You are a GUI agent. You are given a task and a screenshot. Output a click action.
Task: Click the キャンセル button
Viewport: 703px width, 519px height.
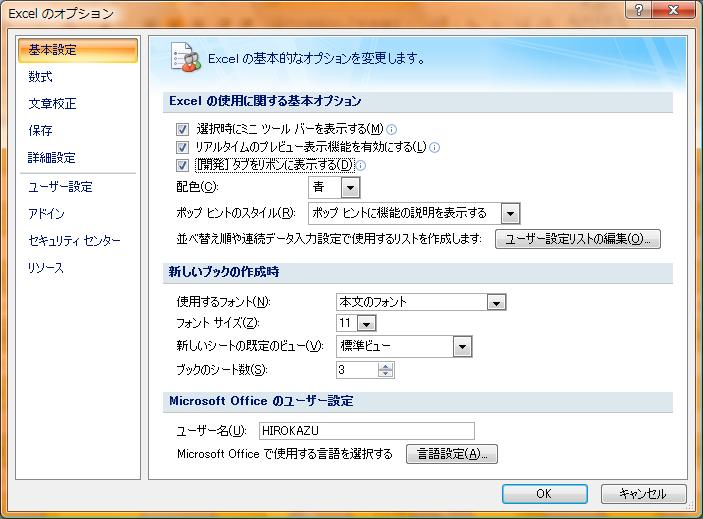click(x=643, y=493)
